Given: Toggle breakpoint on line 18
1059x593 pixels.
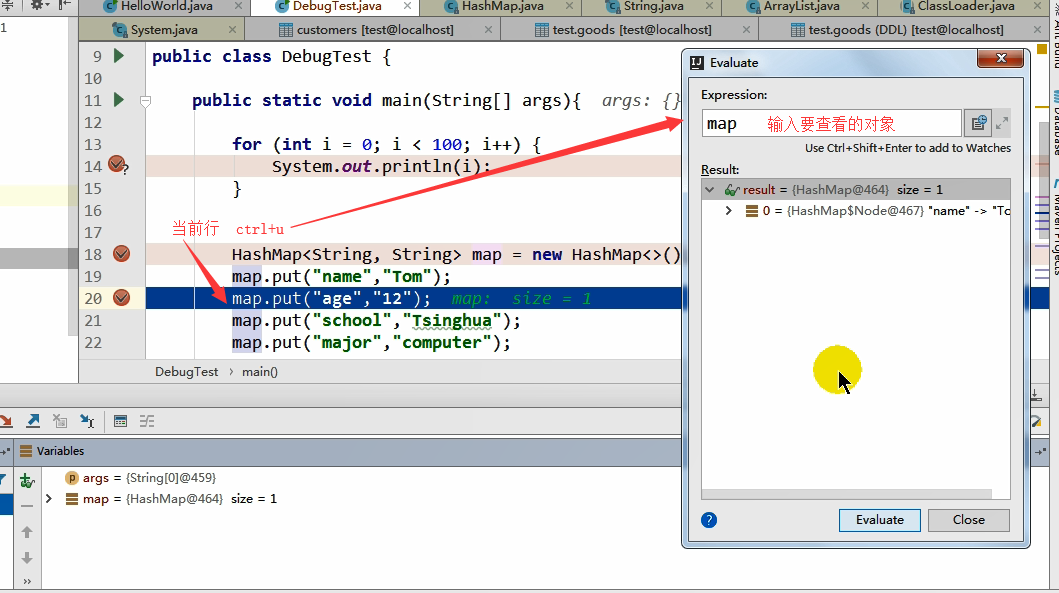Looking at the screenshot, I should [122, 254].
